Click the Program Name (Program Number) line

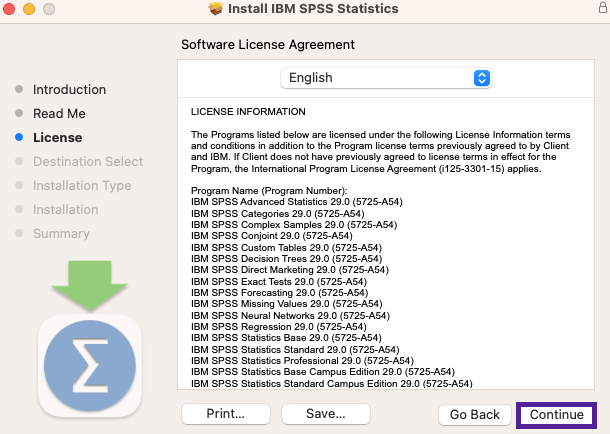(x=269, y=191)
